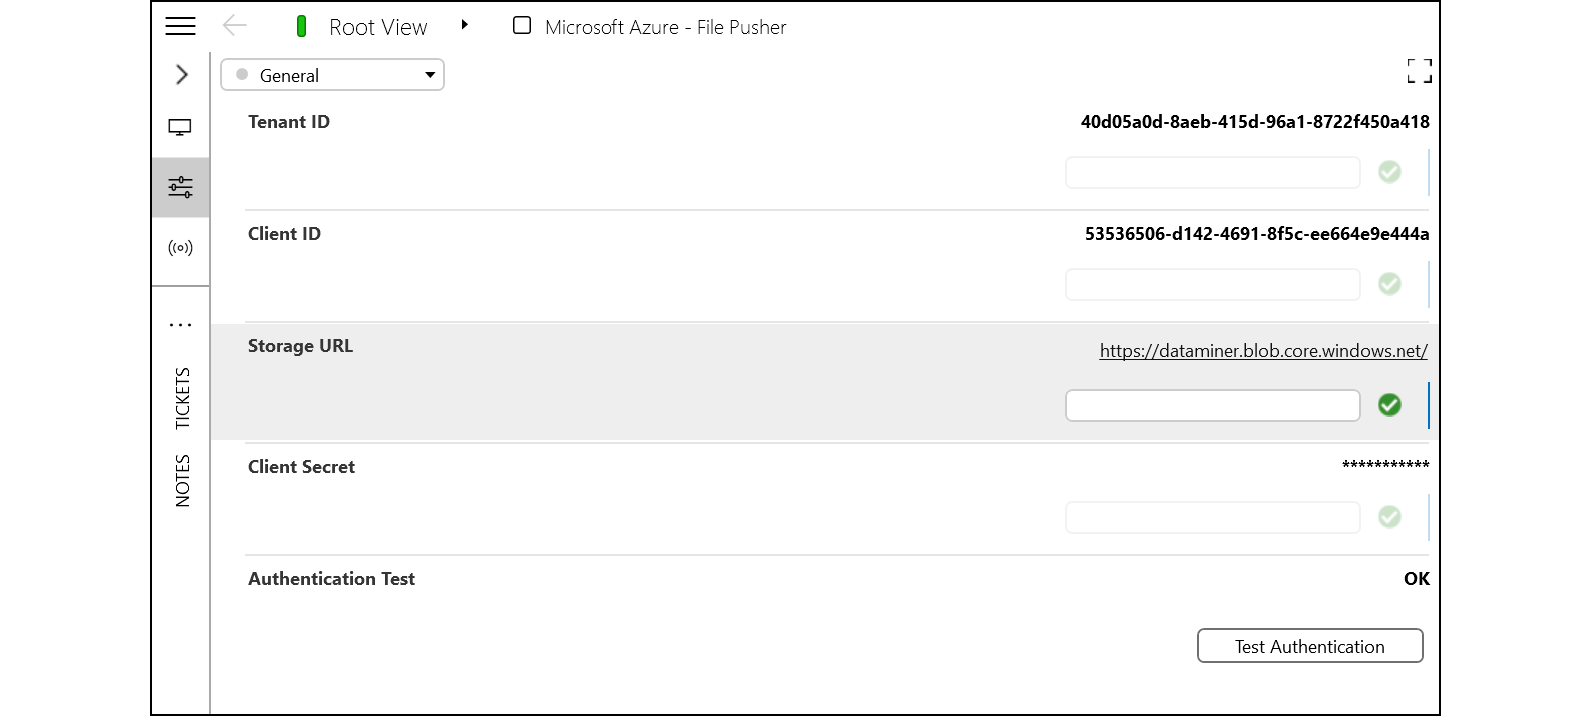This screenshot has height=716, width=1591.
Task: Open the visual monitor page icon
Action: 180,128
